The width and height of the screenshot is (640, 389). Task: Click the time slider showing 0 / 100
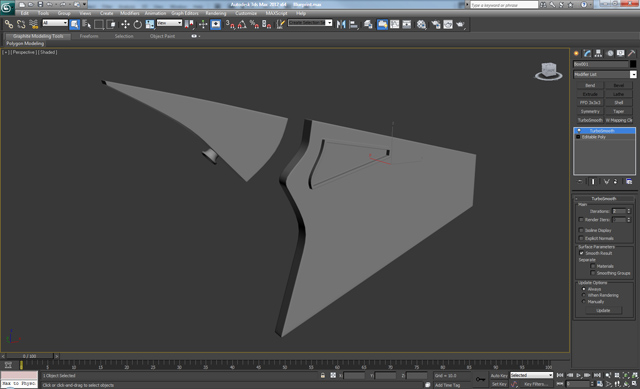pyautogui.click(x=29, y=356)
